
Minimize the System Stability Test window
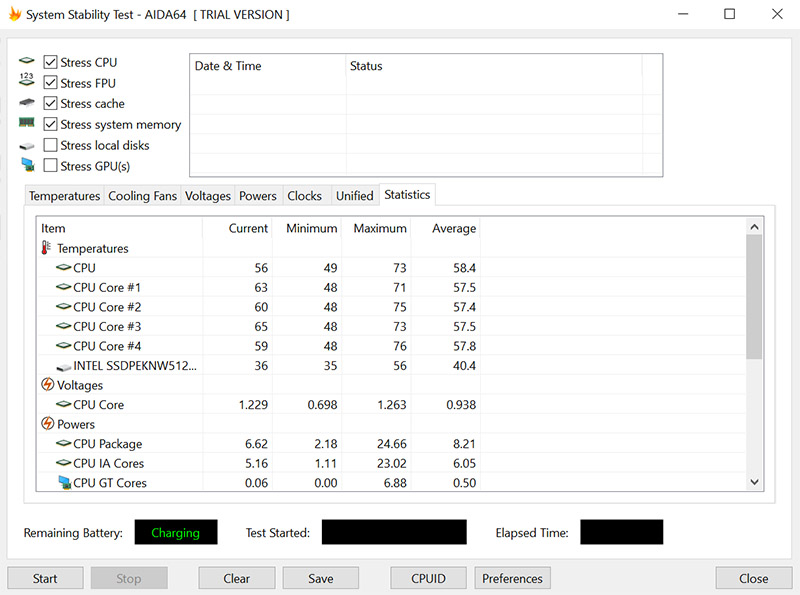tap(683, 14)
